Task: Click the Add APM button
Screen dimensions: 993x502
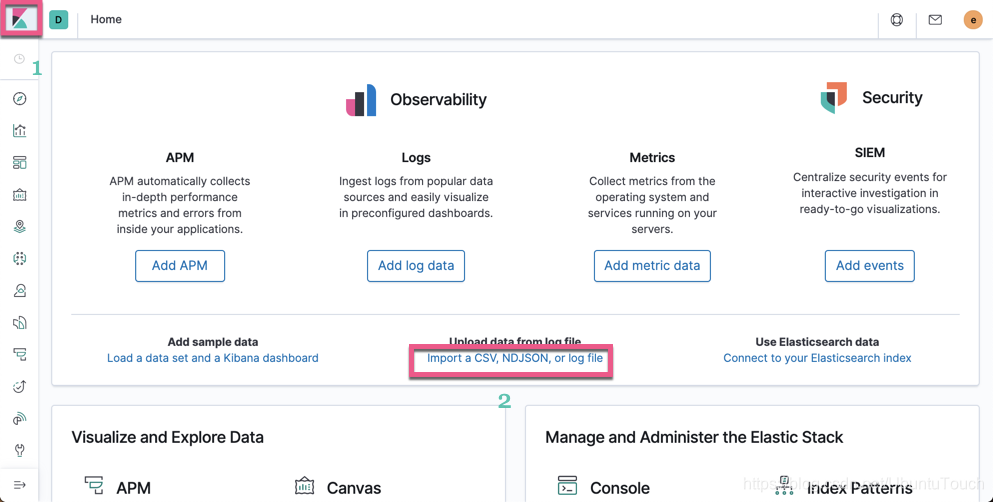Action: (x=180, y=266)
